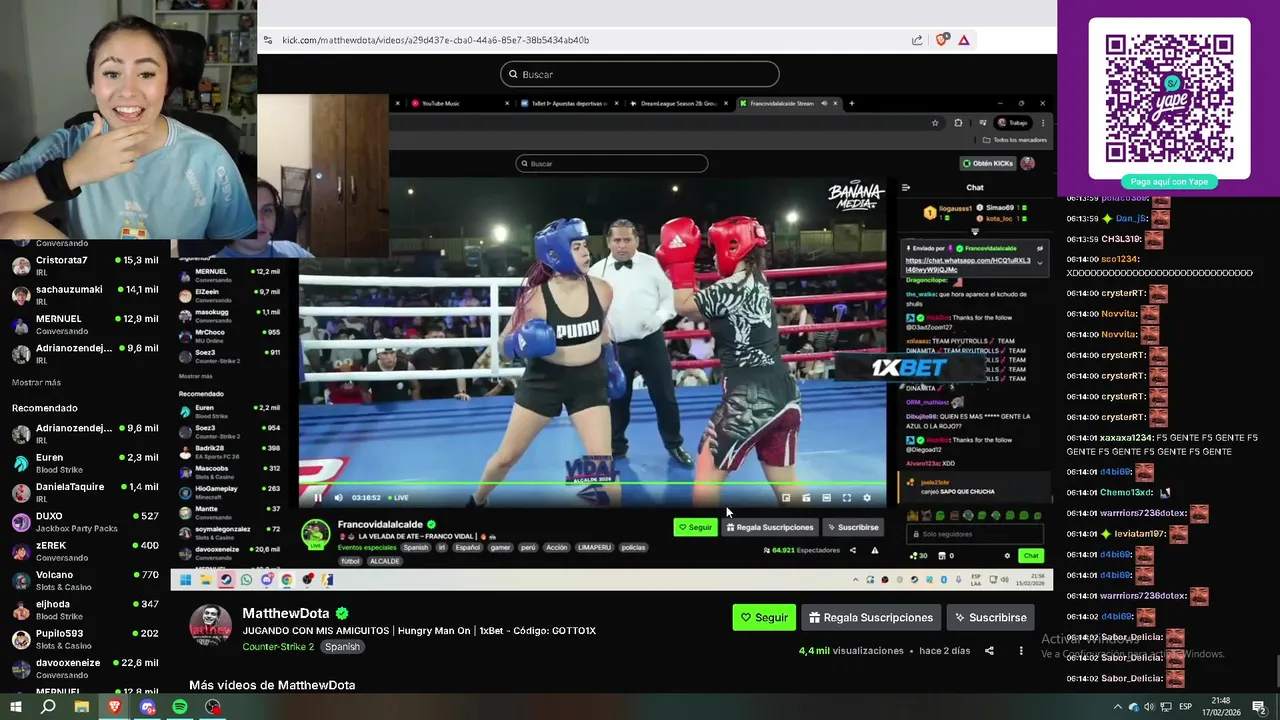Viewport: 1280px width, 720px height.
Task: Open File Explorer from the taskbar
Action: pyautogui.click(x=81, y=707)
